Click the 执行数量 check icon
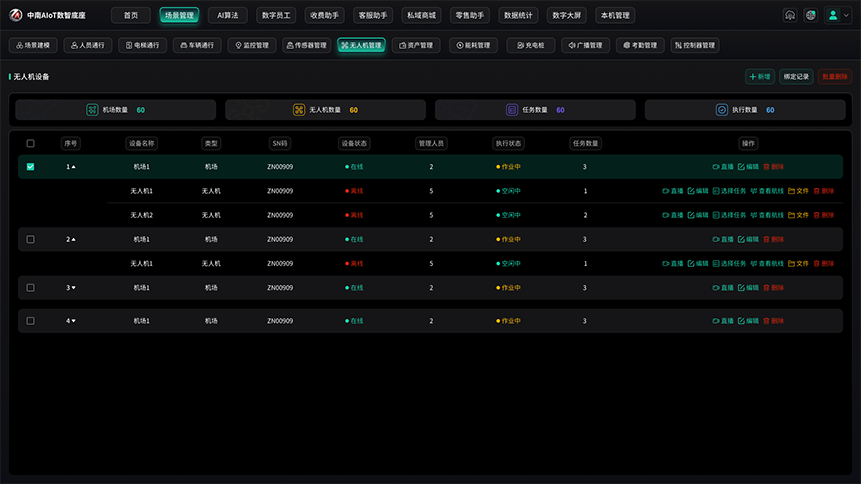Viewport: 861px width, 484px height. click(x=722, y=110)
